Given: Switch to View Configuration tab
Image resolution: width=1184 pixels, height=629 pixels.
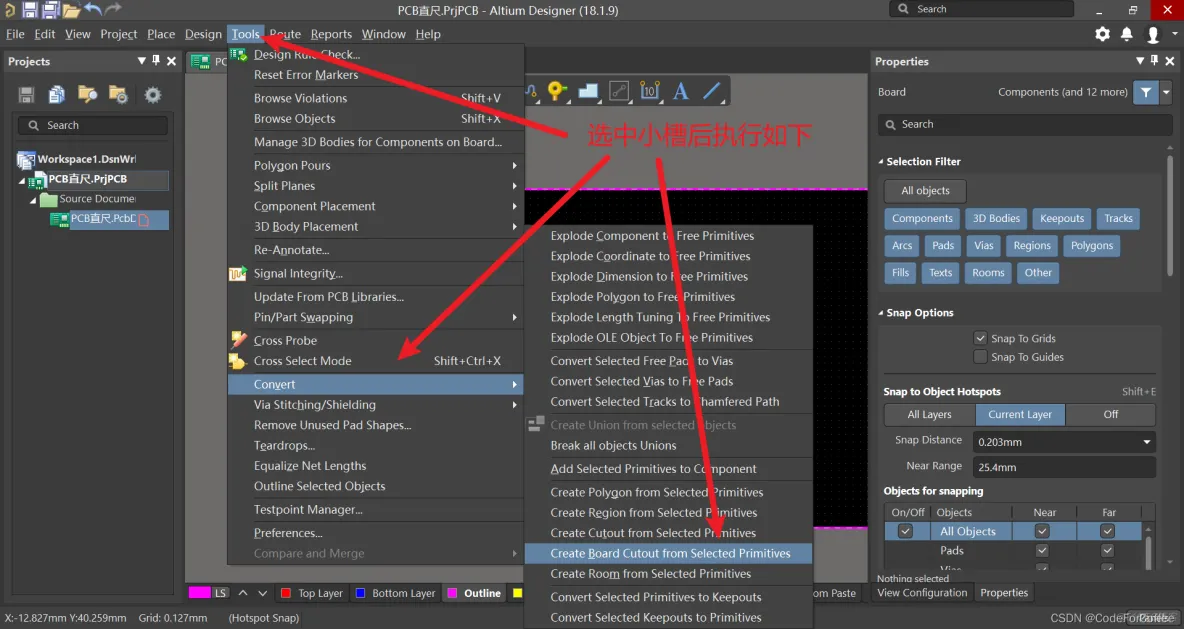Looking at the screenshot, I should pos(922,593).
